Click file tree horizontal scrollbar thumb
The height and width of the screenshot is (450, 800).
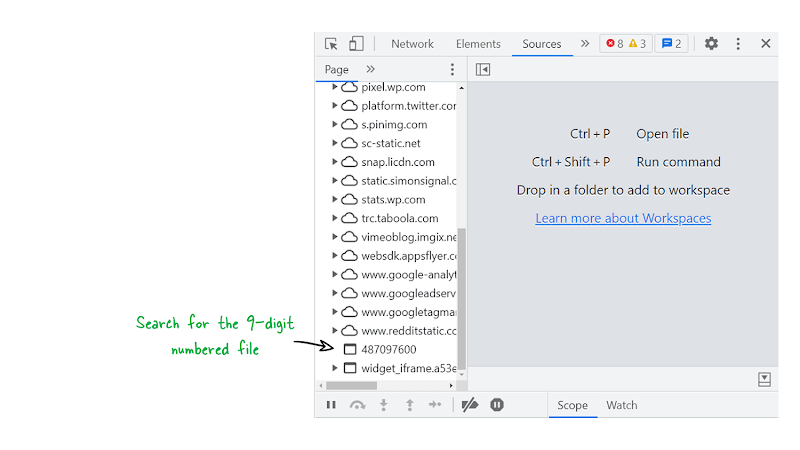click(x=352, y=386)
